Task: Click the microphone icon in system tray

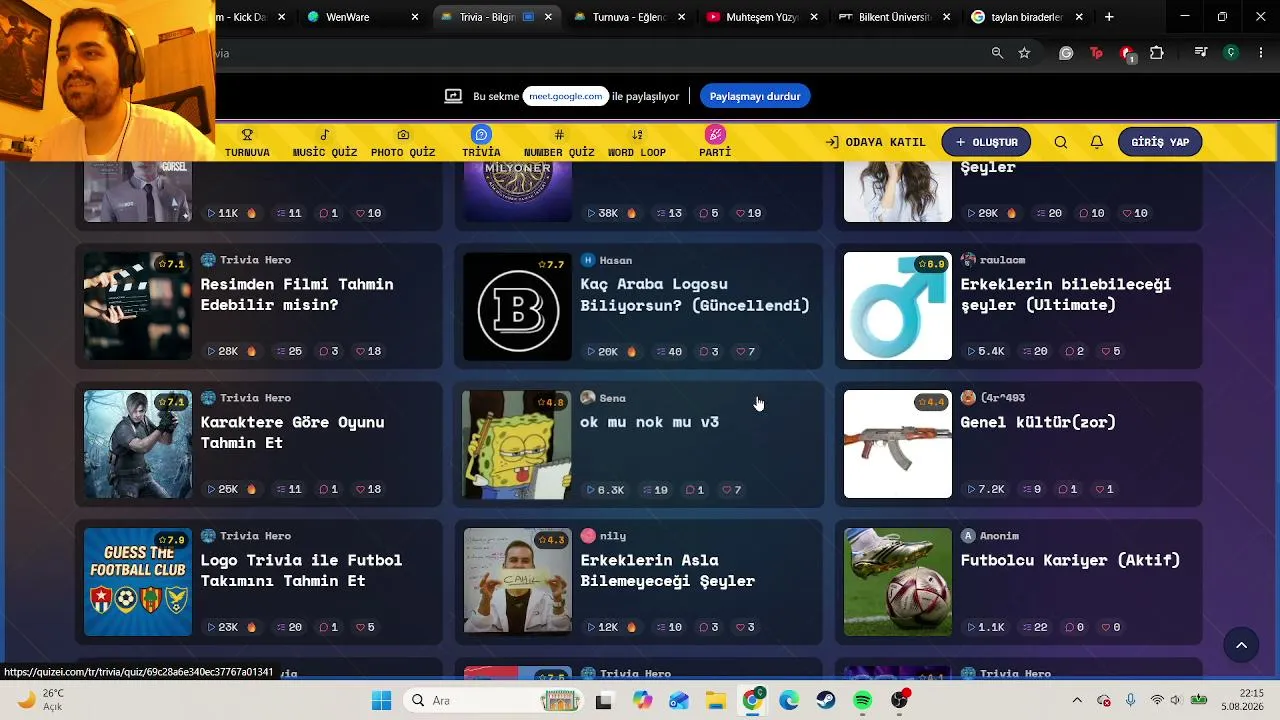Action: point(1130,700)
